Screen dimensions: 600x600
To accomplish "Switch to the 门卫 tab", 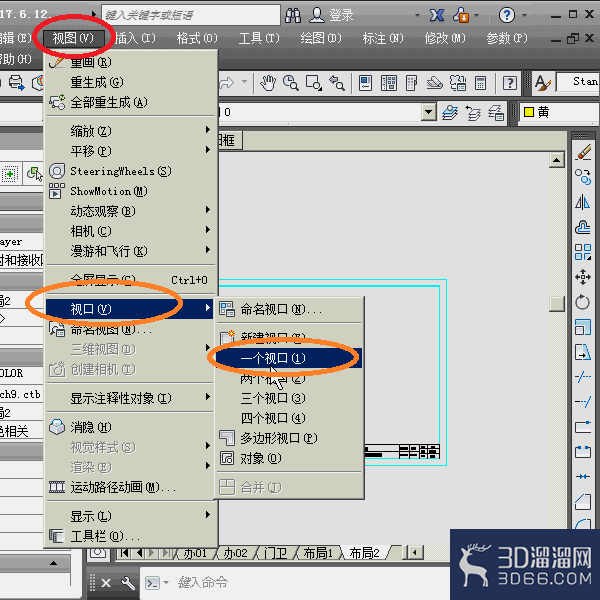I will 276,553.
